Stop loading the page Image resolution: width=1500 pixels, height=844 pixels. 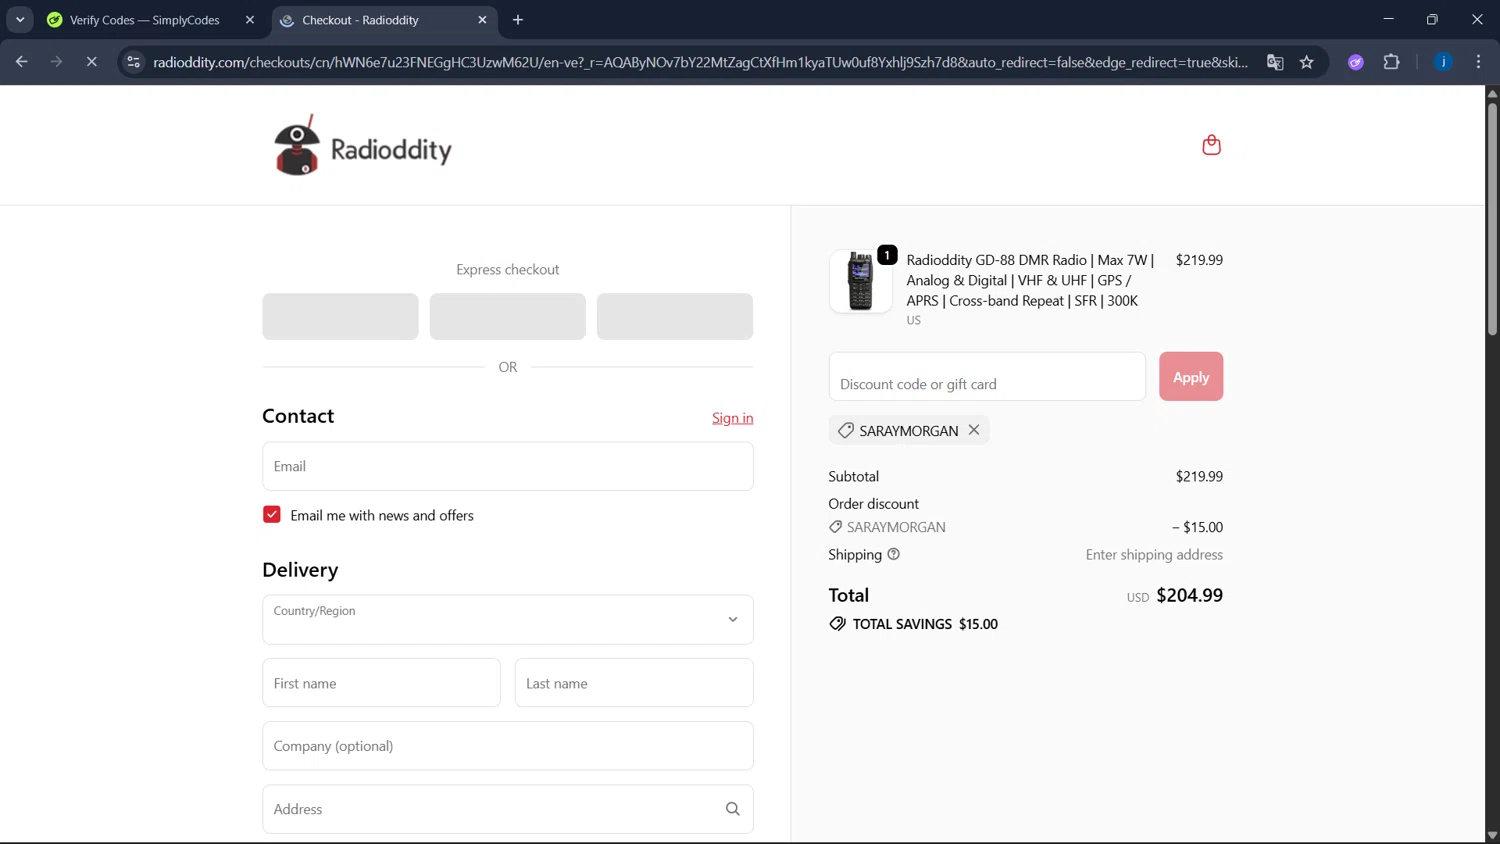point(91,62)
